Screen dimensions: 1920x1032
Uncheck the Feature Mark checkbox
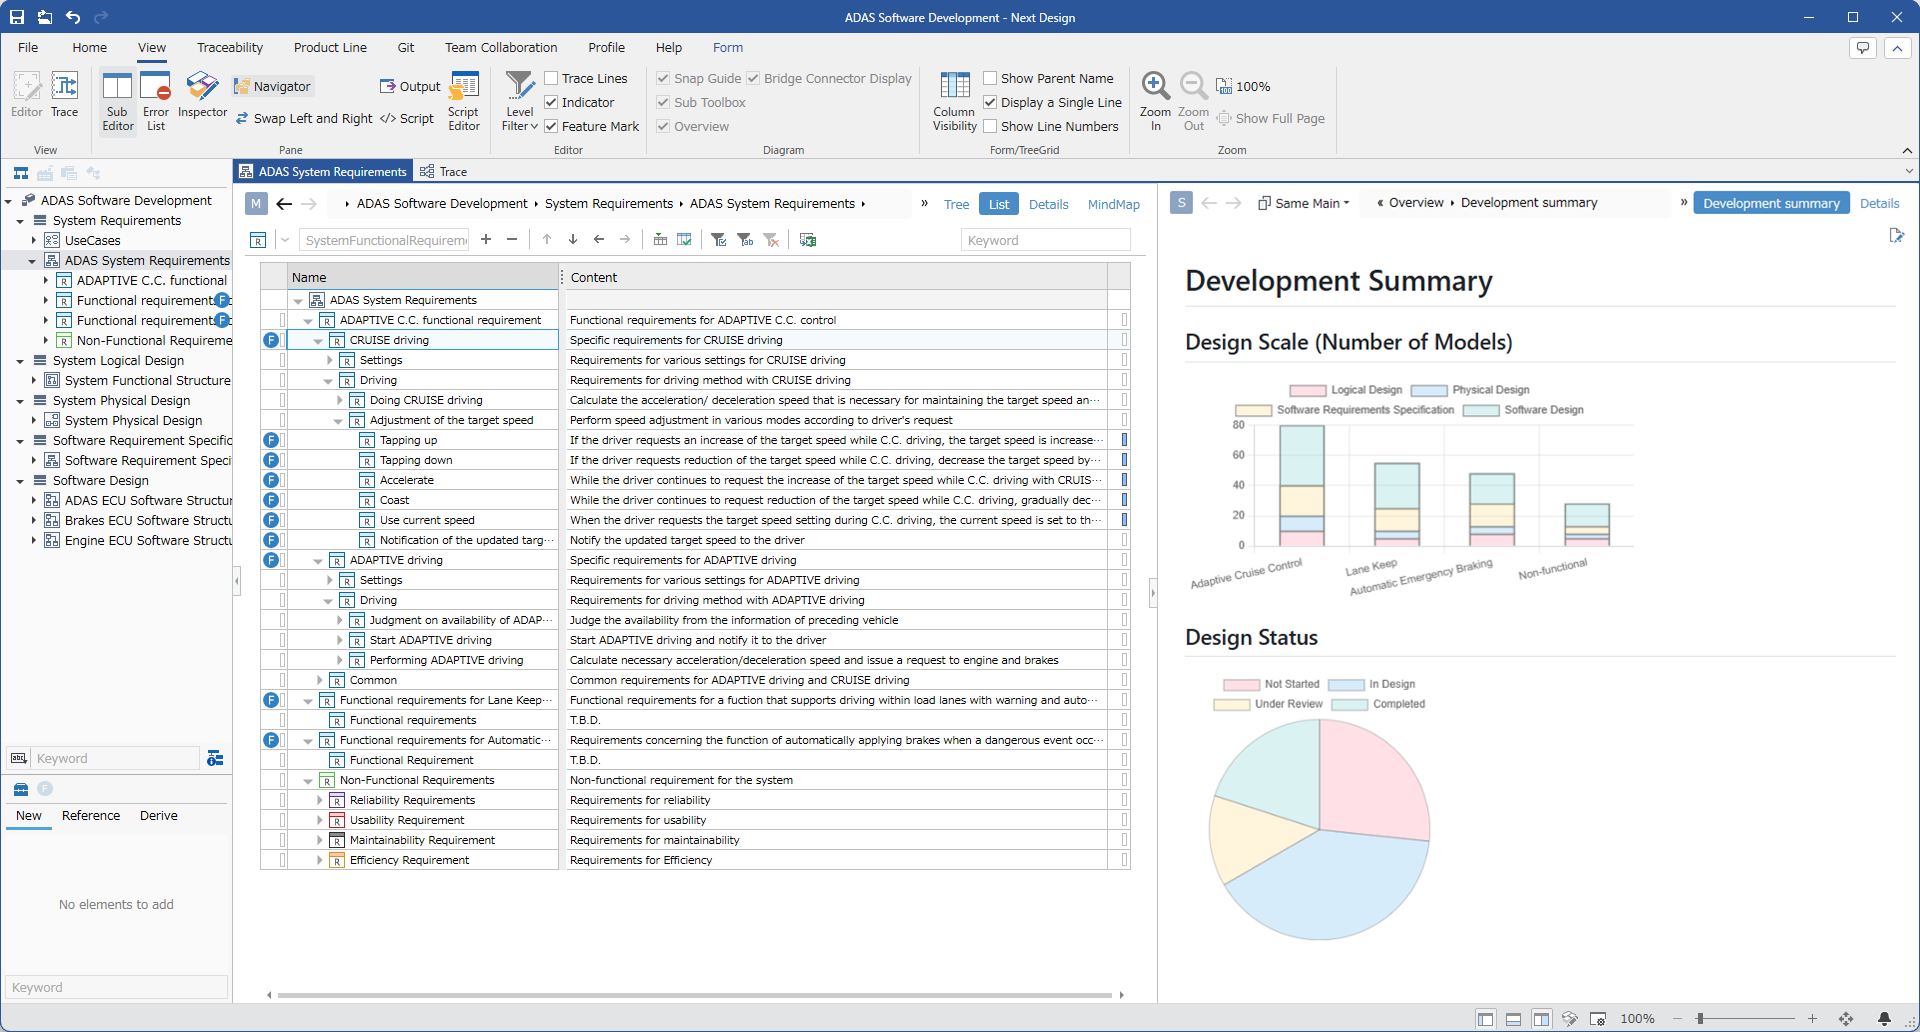[551, 126]
